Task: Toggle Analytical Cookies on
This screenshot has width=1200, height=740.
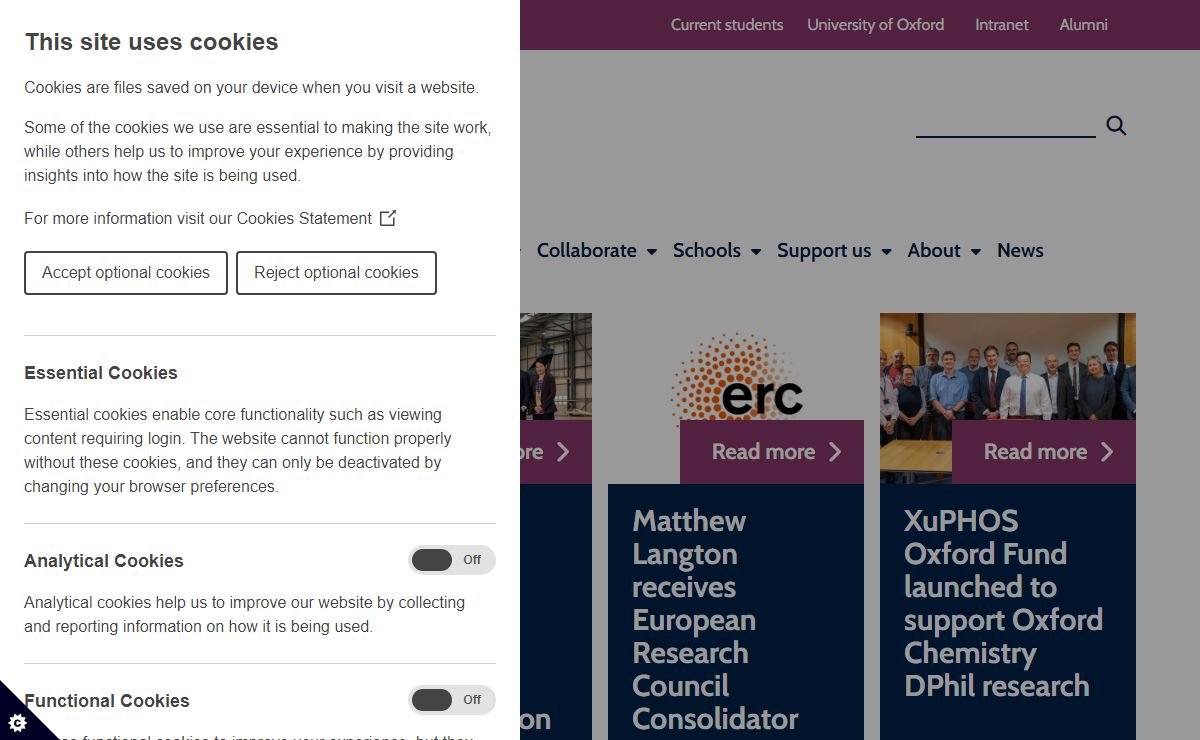Action: pos(451,560)
